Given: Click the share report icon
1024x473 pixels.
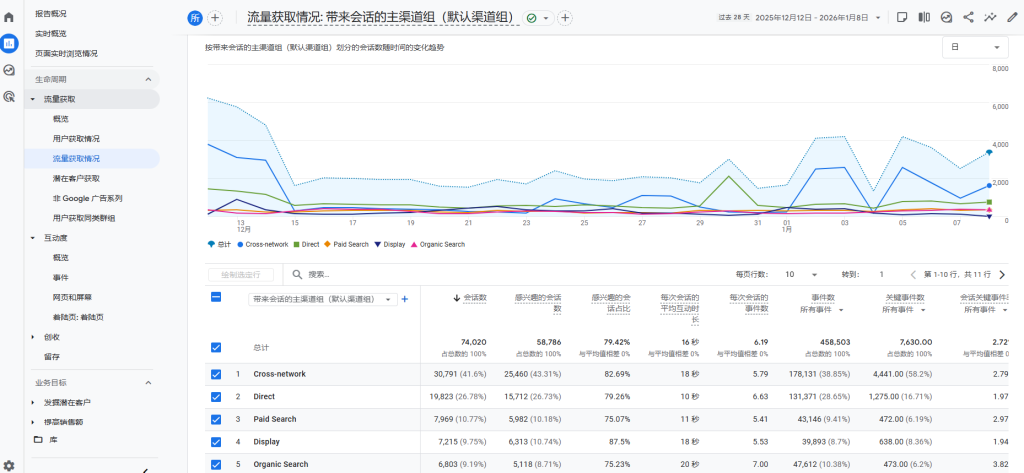Looking at the screenshot, I should click(x=968, y=17).
